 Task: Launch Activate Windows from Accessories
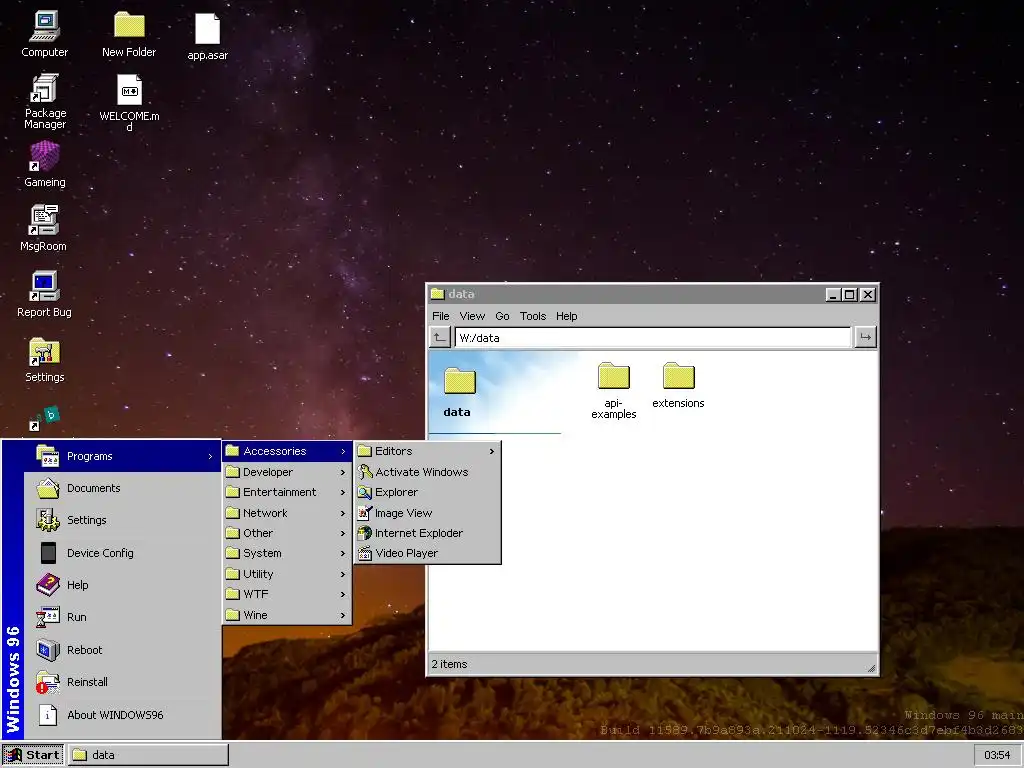[428, 472]
